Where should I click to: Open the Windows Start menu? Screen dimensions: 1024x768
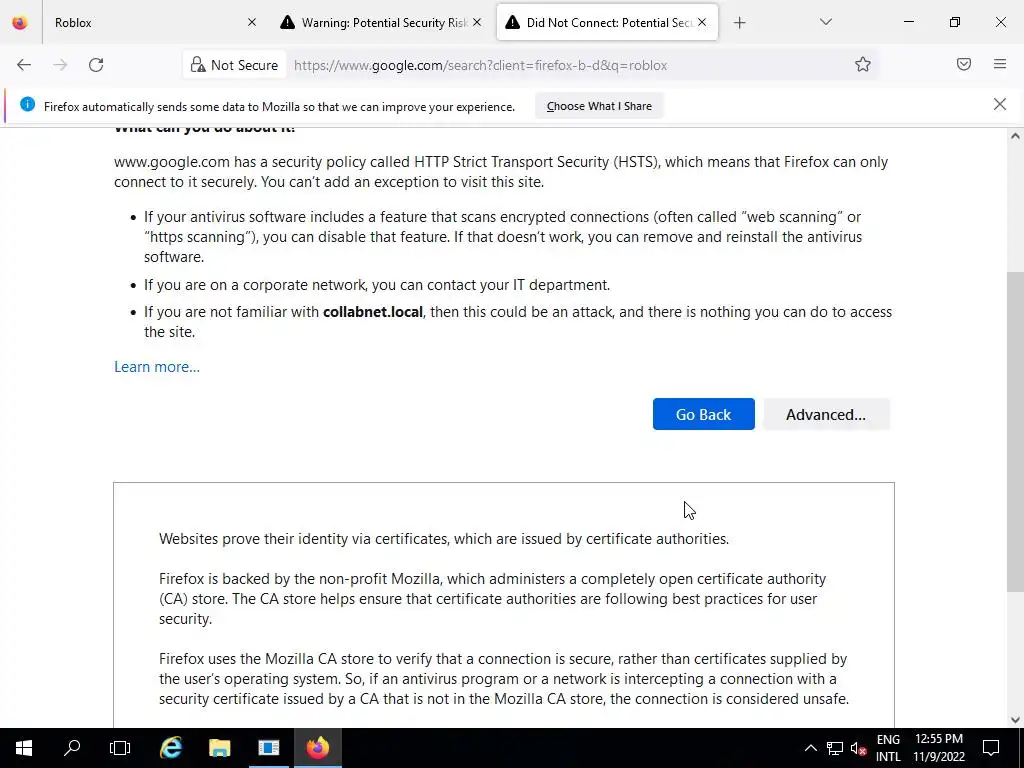pyautogui.click(x=24, y=748)
